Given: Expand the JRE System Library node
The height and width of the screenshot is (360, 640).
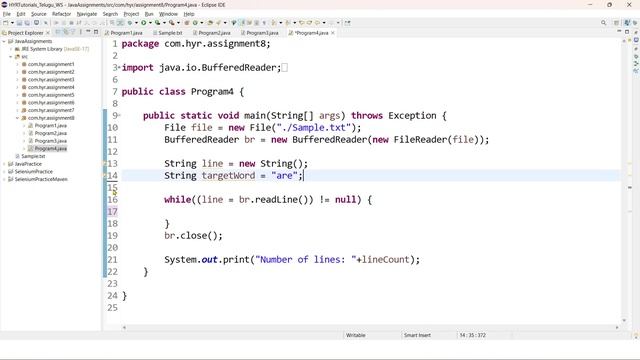Looking at the screenshot, I should click(x=11, y=49).
